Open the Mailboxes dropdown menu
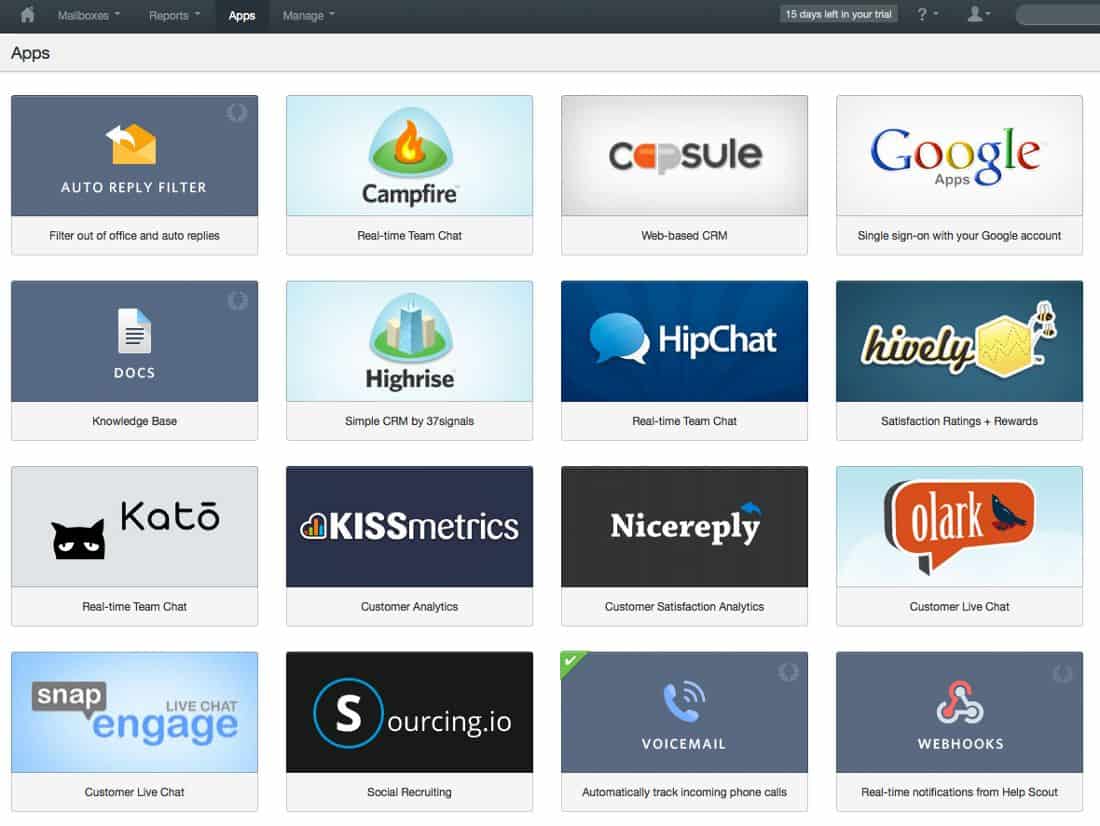 88,15
